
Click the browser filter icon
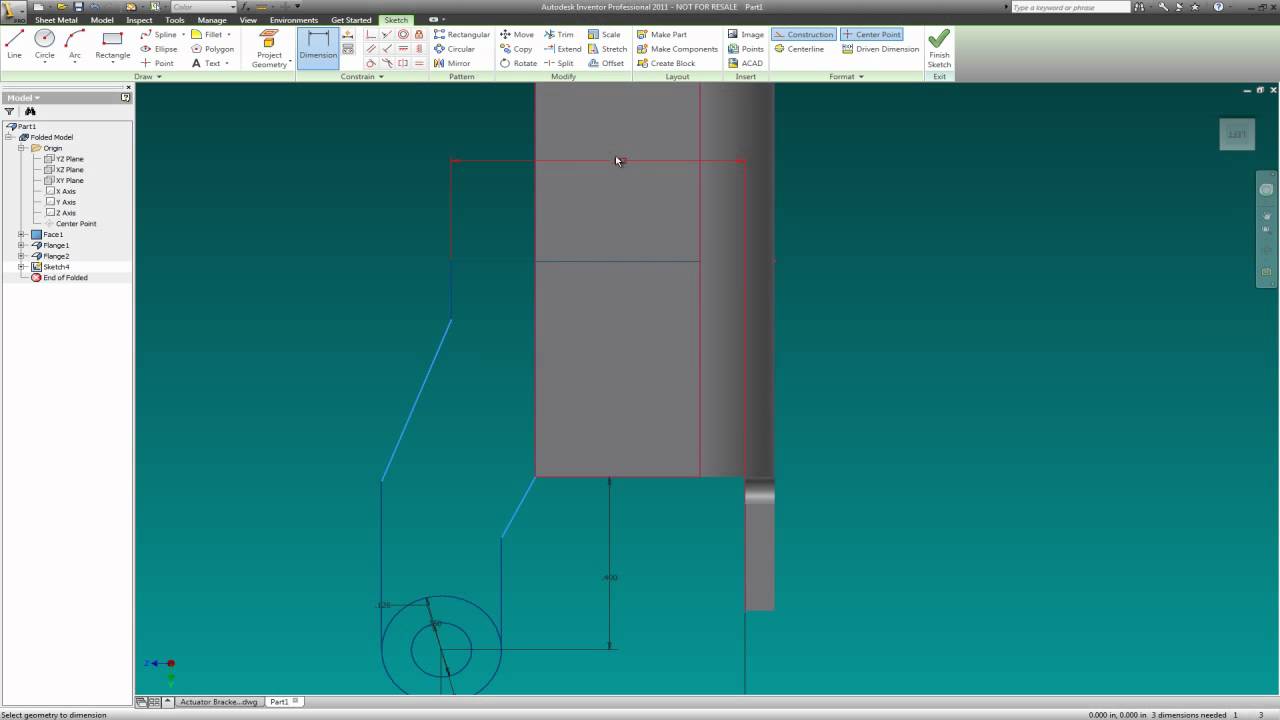click(x=10, y=112)
